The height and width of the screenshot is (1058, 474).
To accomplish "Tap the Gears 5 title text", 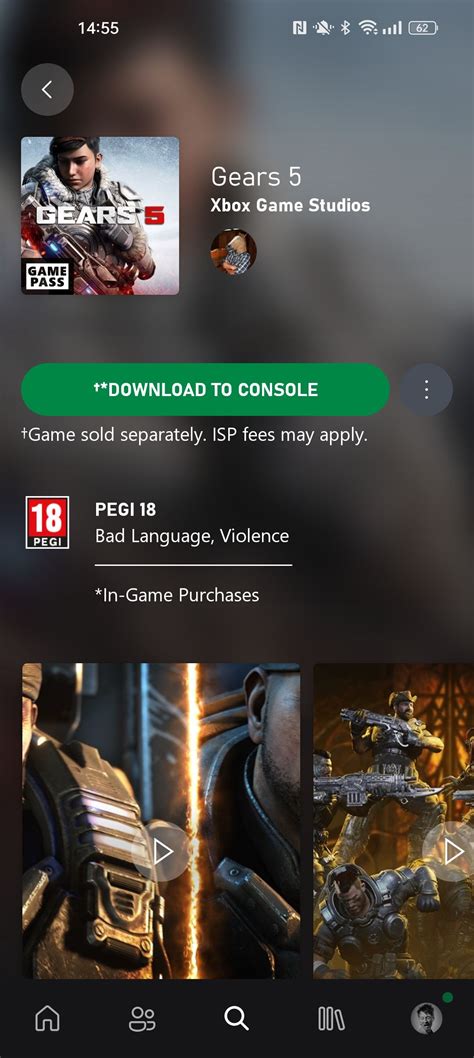I will (x=257, y=177).
